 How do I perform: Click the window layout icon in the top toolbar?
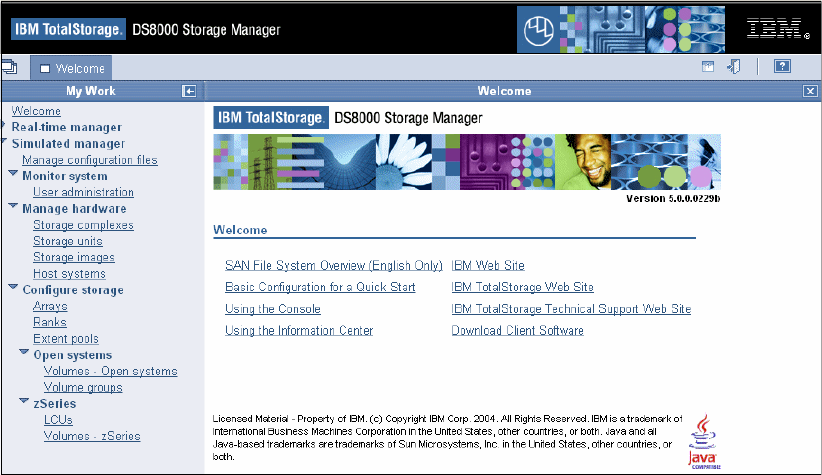[x=708, y=66]
